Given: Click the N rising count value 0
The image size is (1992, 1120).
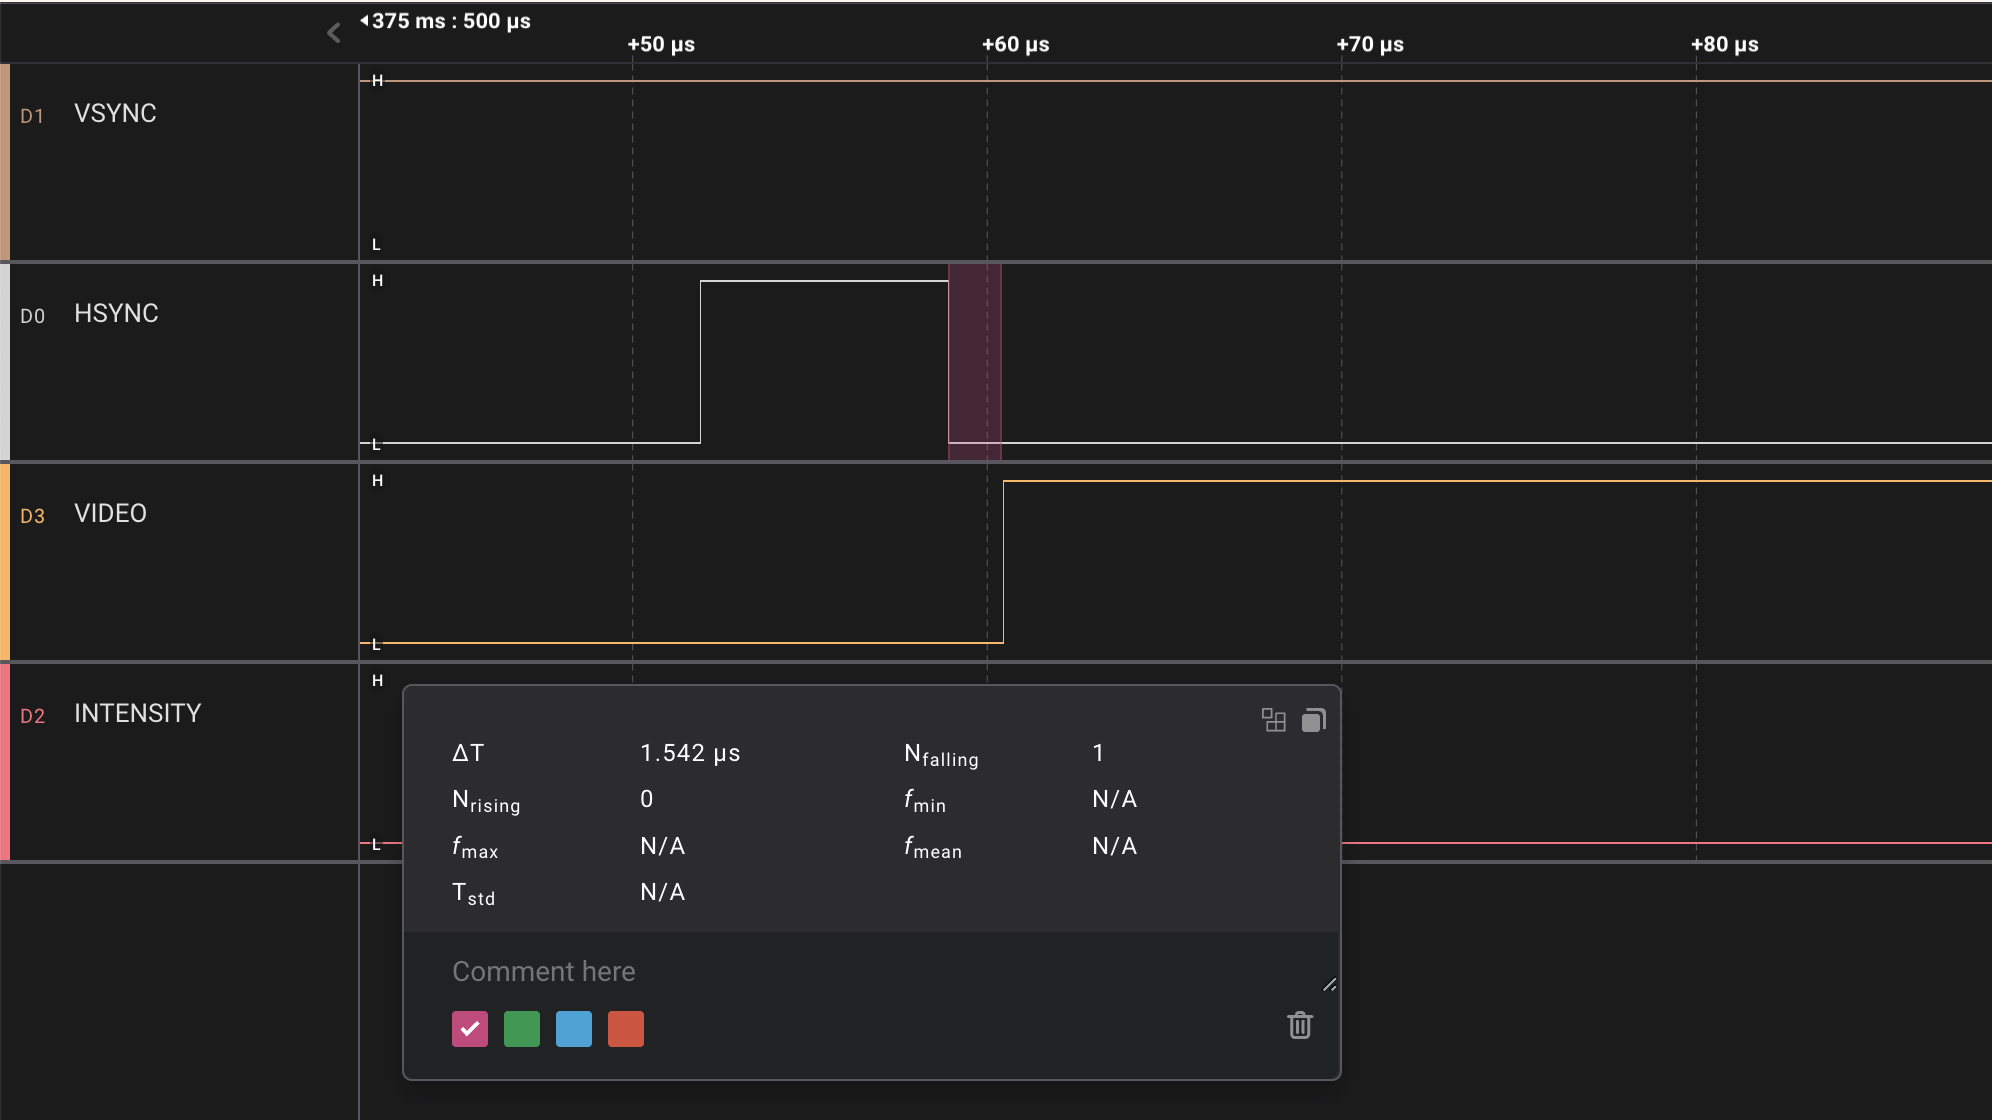Looking at the screenshot, I should 647,799.
